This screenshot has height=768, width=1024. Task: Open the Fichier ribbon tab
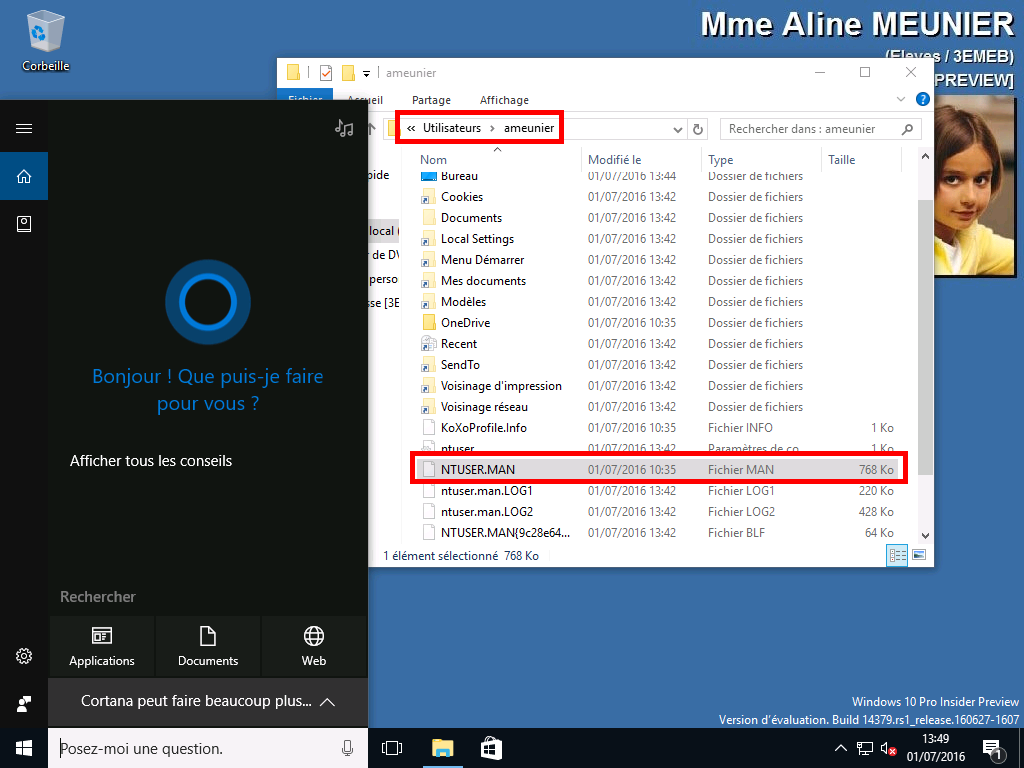click(x=305, y=96)
